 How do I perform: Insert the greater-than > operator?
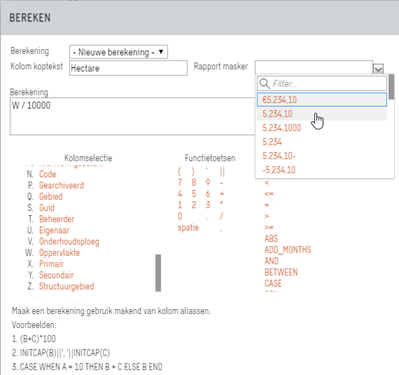pos(267,216)
